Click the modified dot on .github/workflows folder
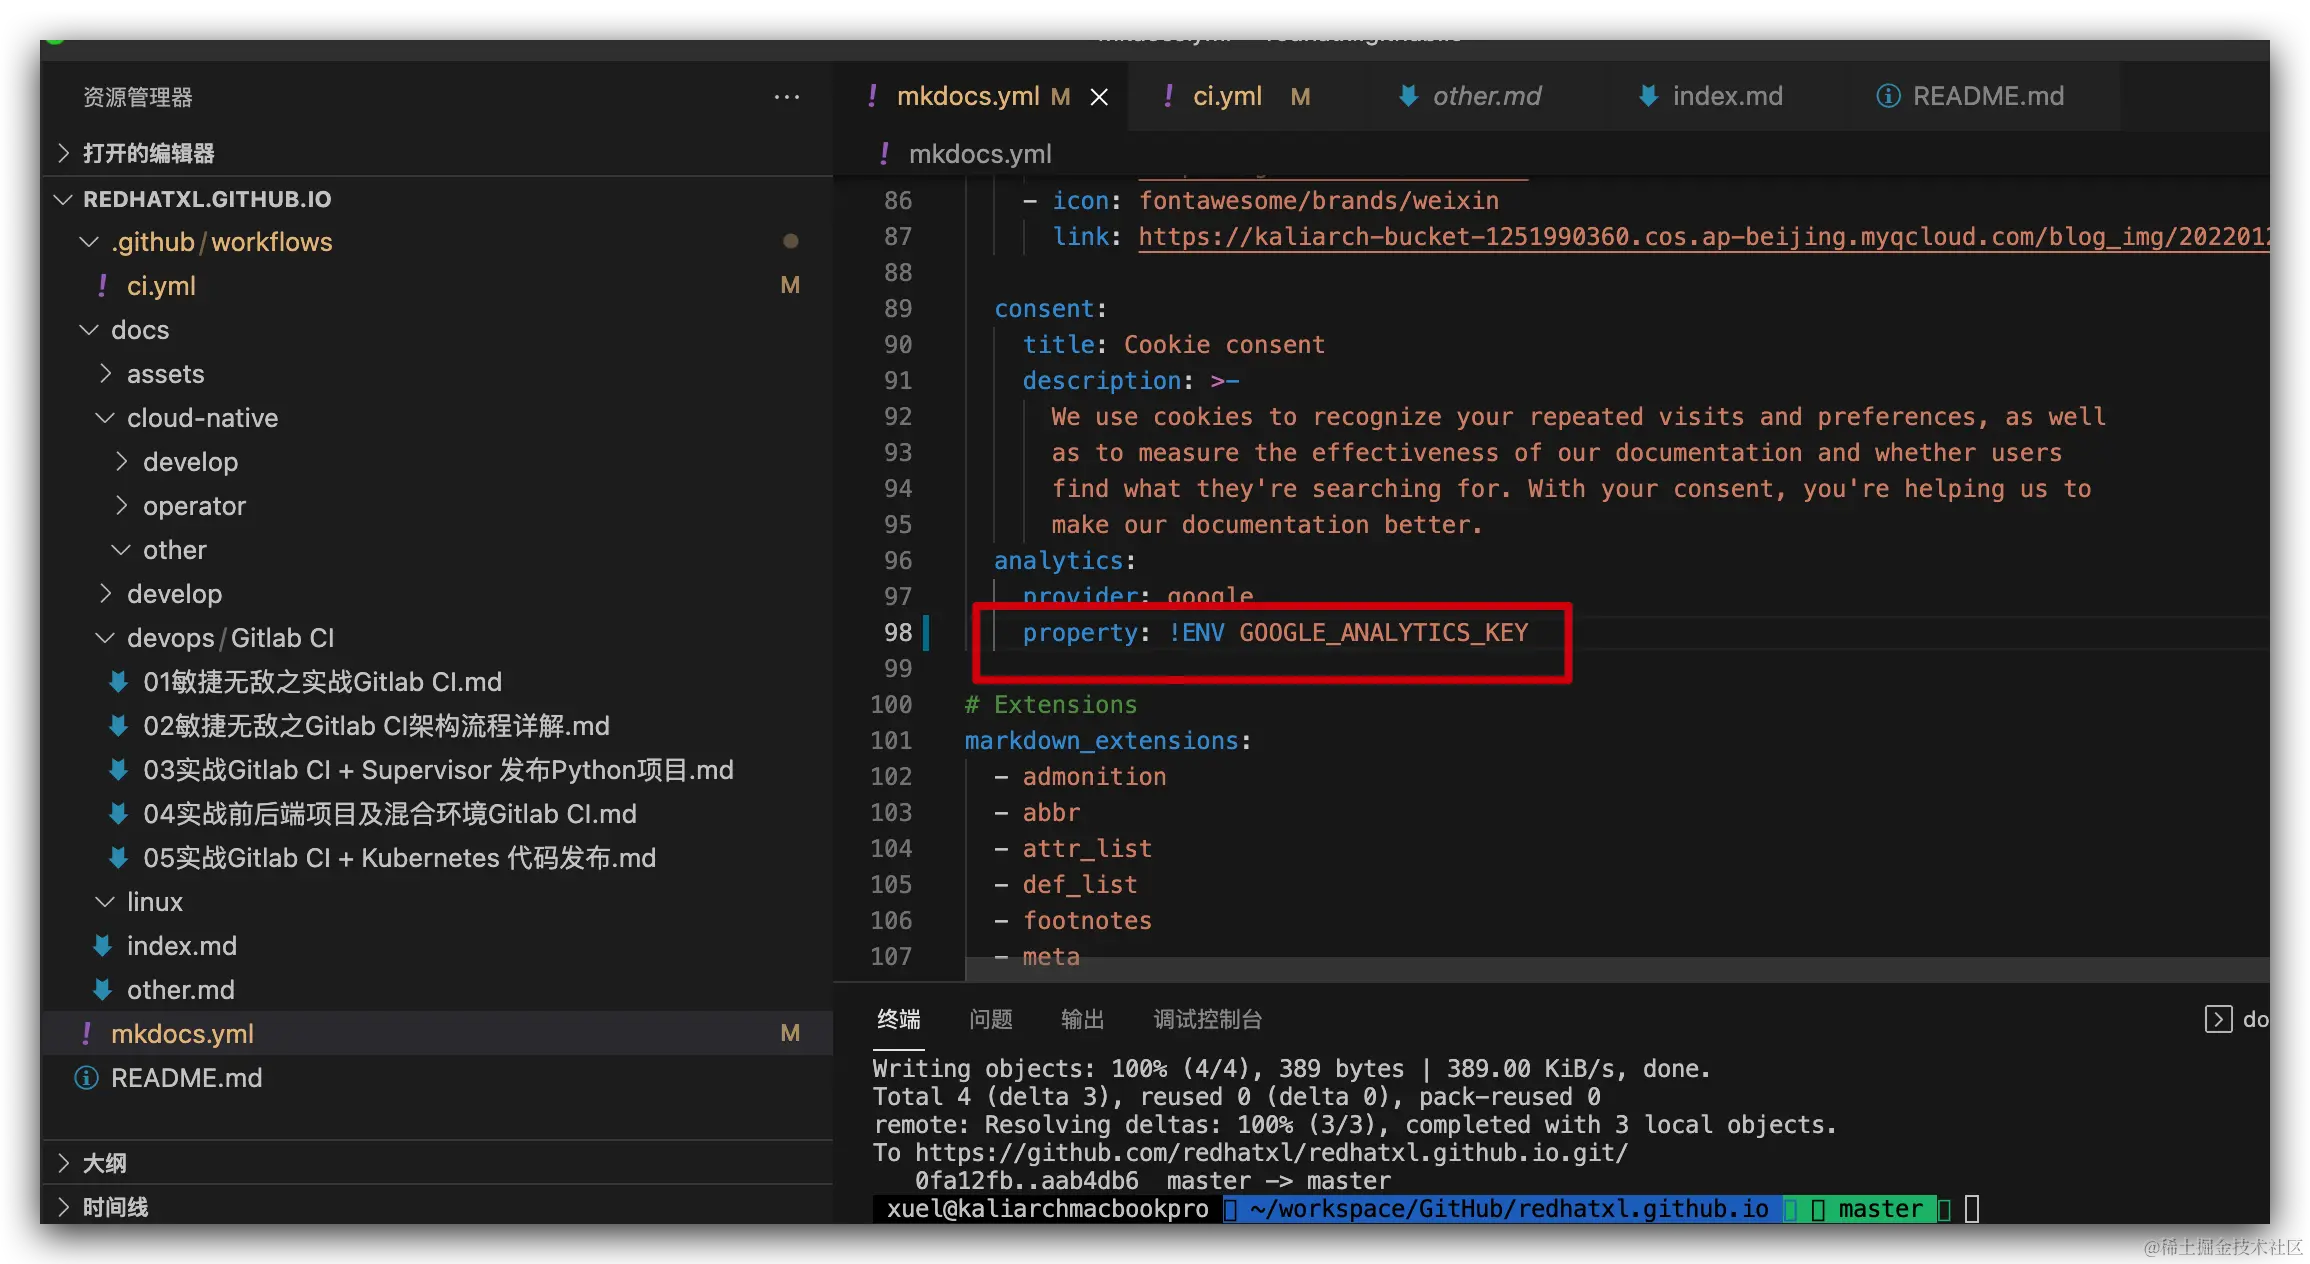The image size is (2310, 1264). 790,241
